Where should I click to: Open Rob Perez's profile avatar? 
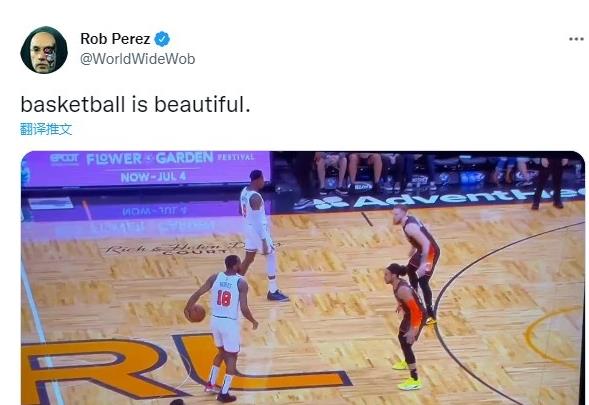[44, 50]
